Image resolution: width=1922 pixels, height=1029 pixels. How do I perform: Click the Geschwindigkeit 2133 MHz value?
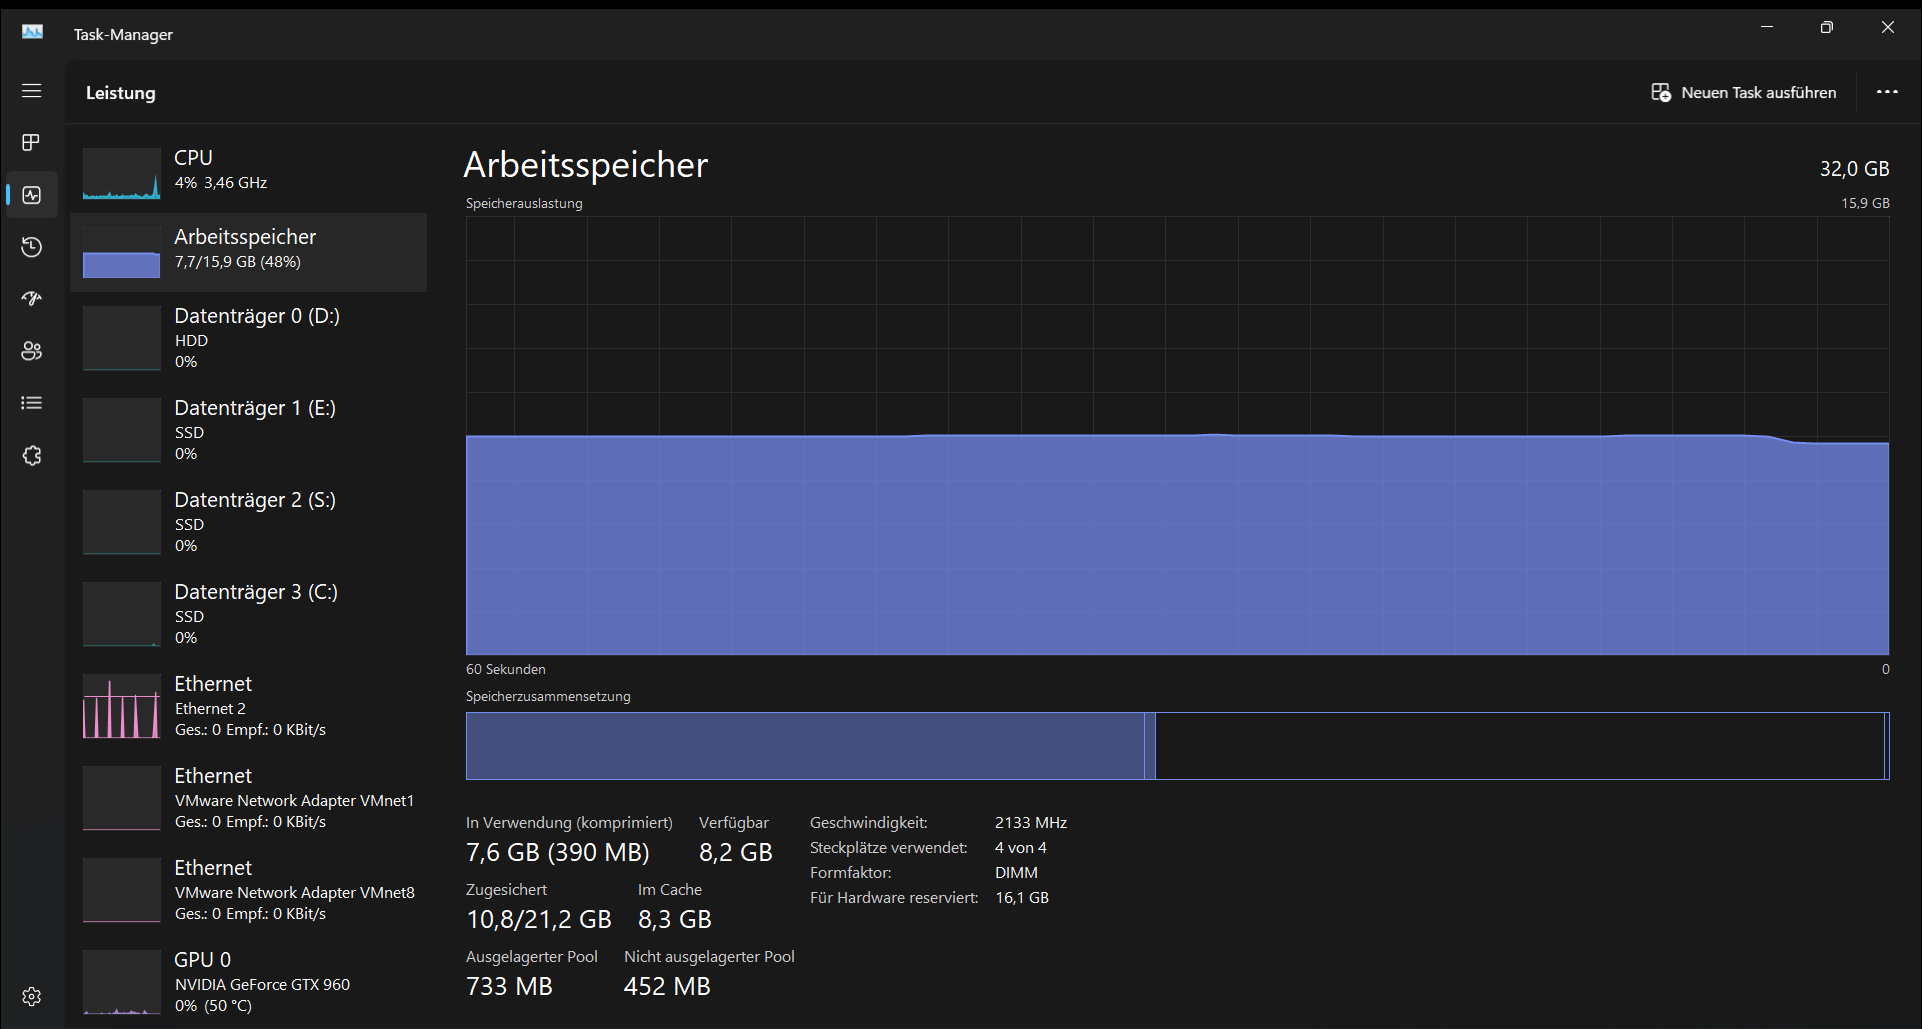(1031, 823)
